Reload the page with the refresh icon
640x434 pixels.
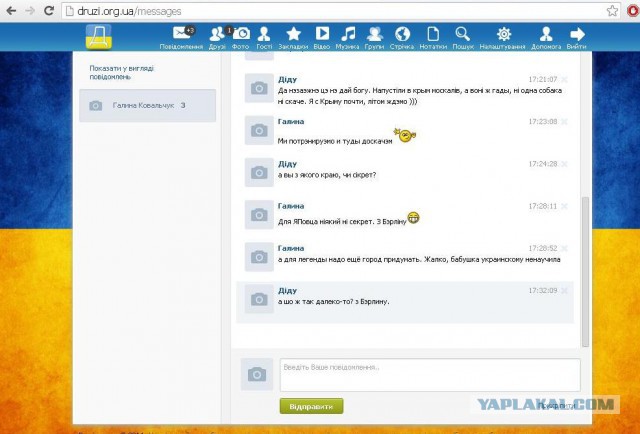49,11
